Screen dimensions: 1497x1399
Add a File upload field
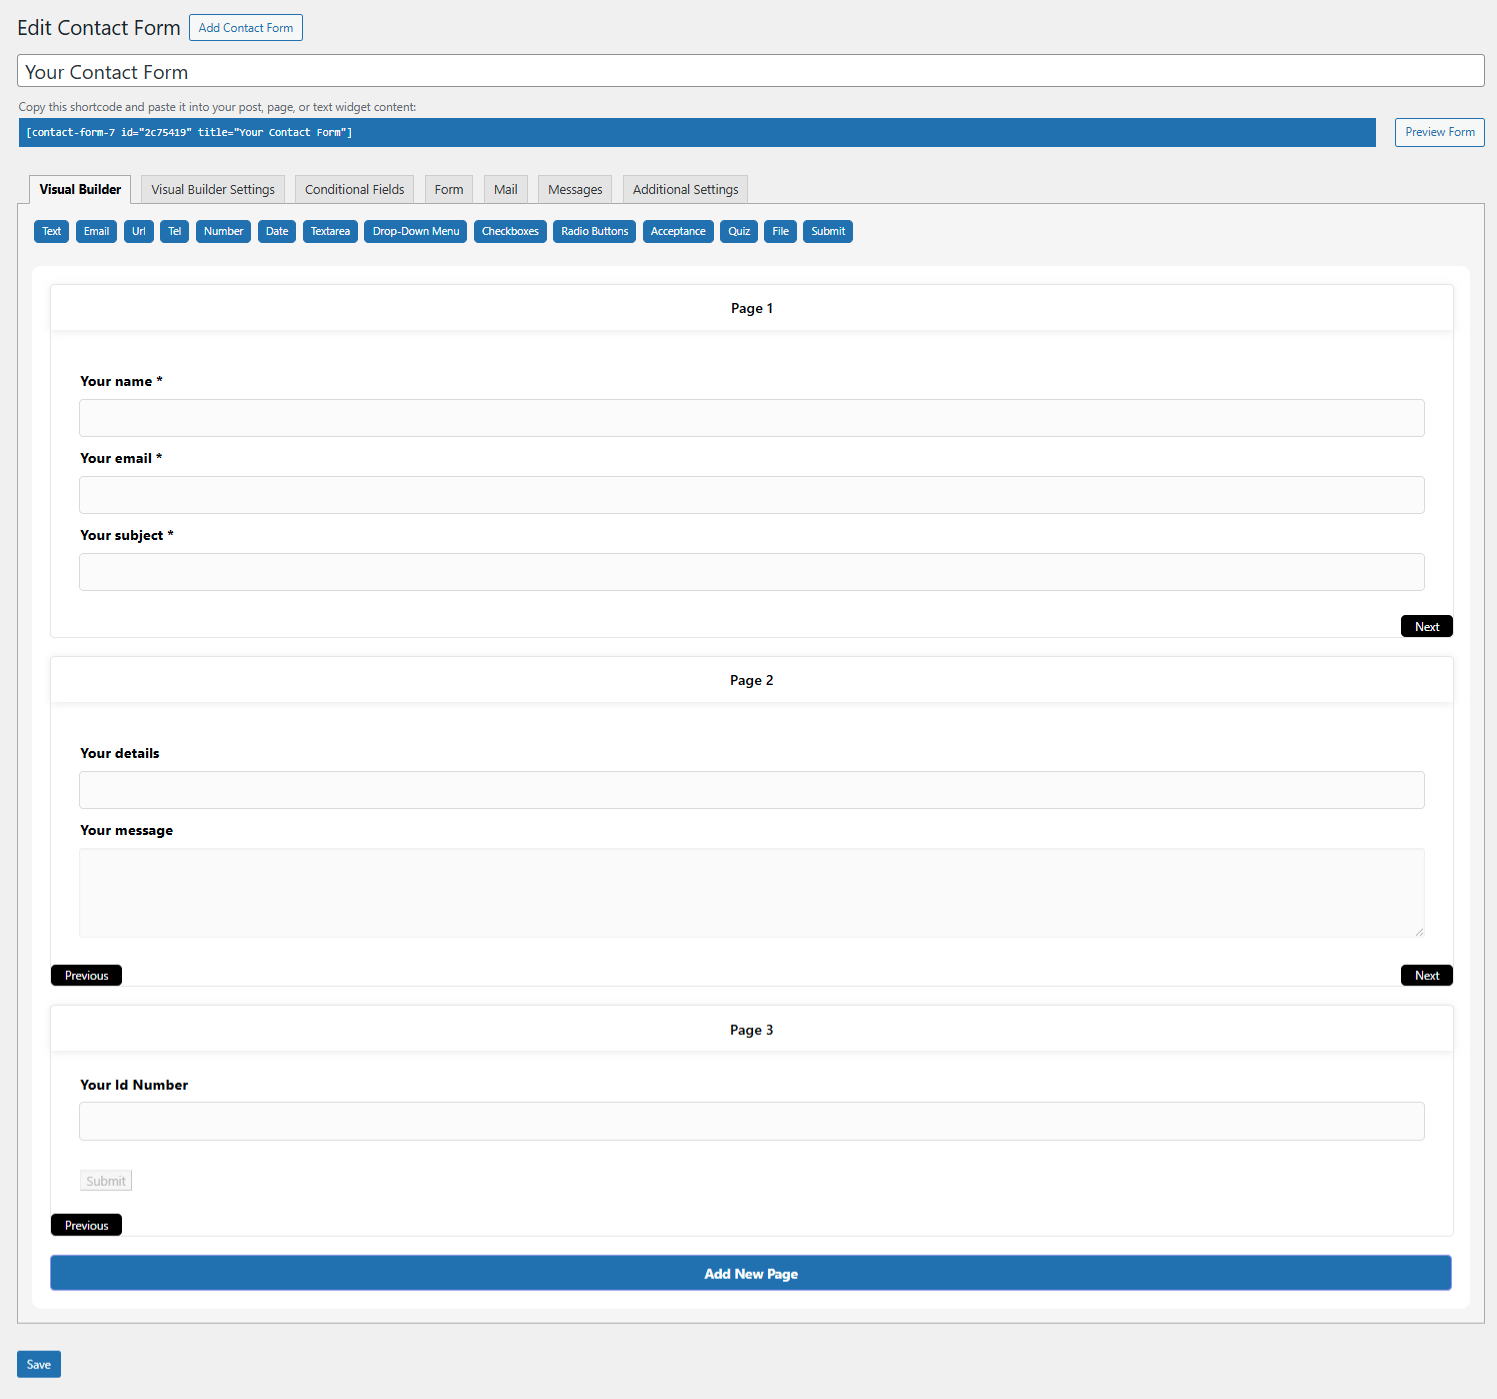pyautogui.click(x=780, y=231)
